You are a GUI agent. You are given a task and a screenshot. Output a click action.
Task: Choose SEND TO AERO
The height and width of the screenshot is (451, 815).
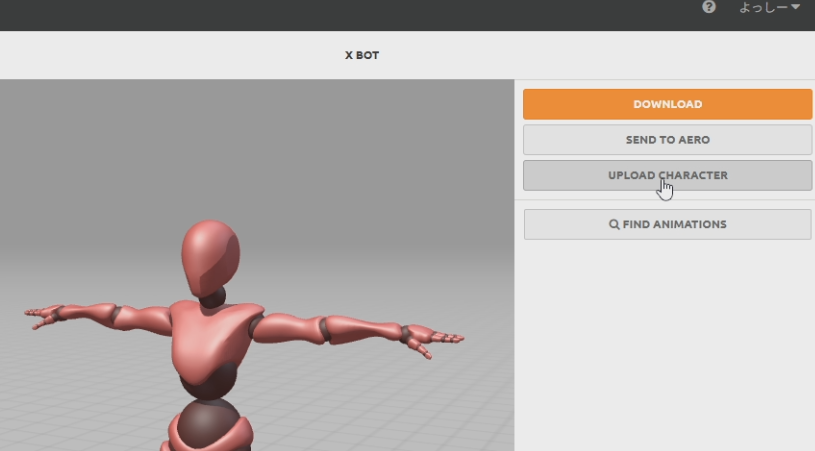667,140
